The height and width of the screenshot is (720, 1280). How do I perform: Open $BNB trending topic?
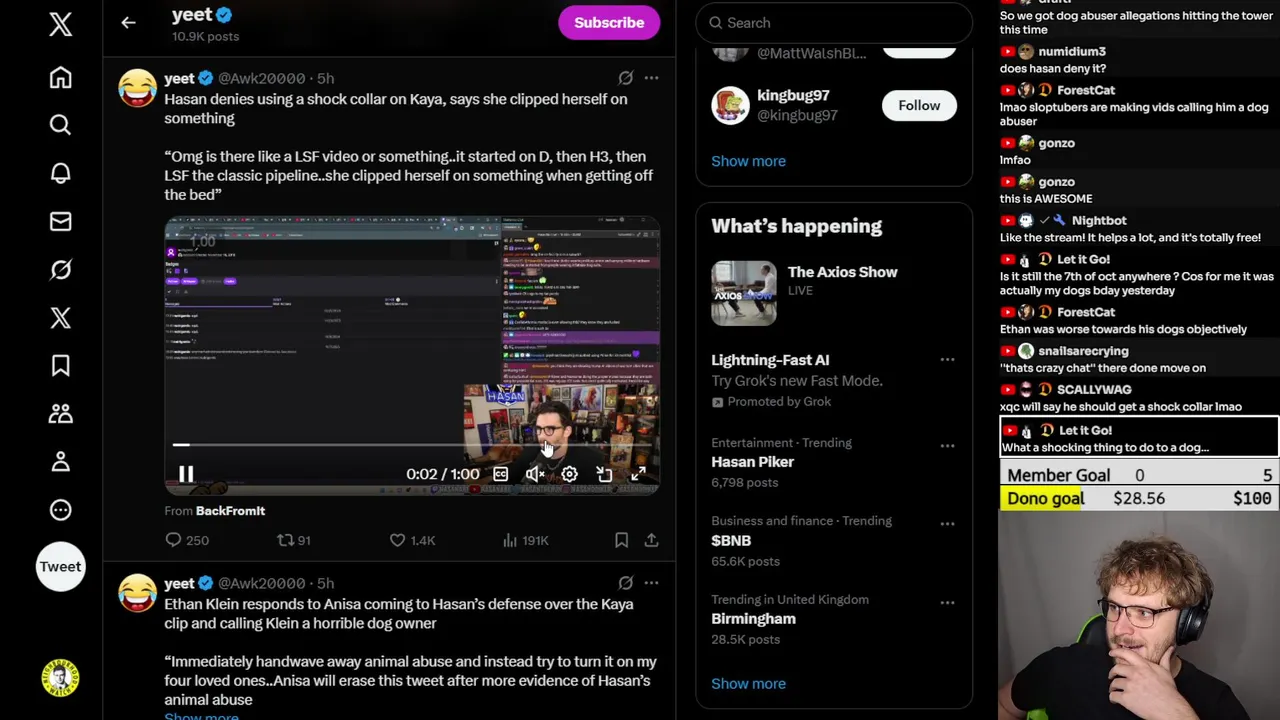tap(731, 541)
